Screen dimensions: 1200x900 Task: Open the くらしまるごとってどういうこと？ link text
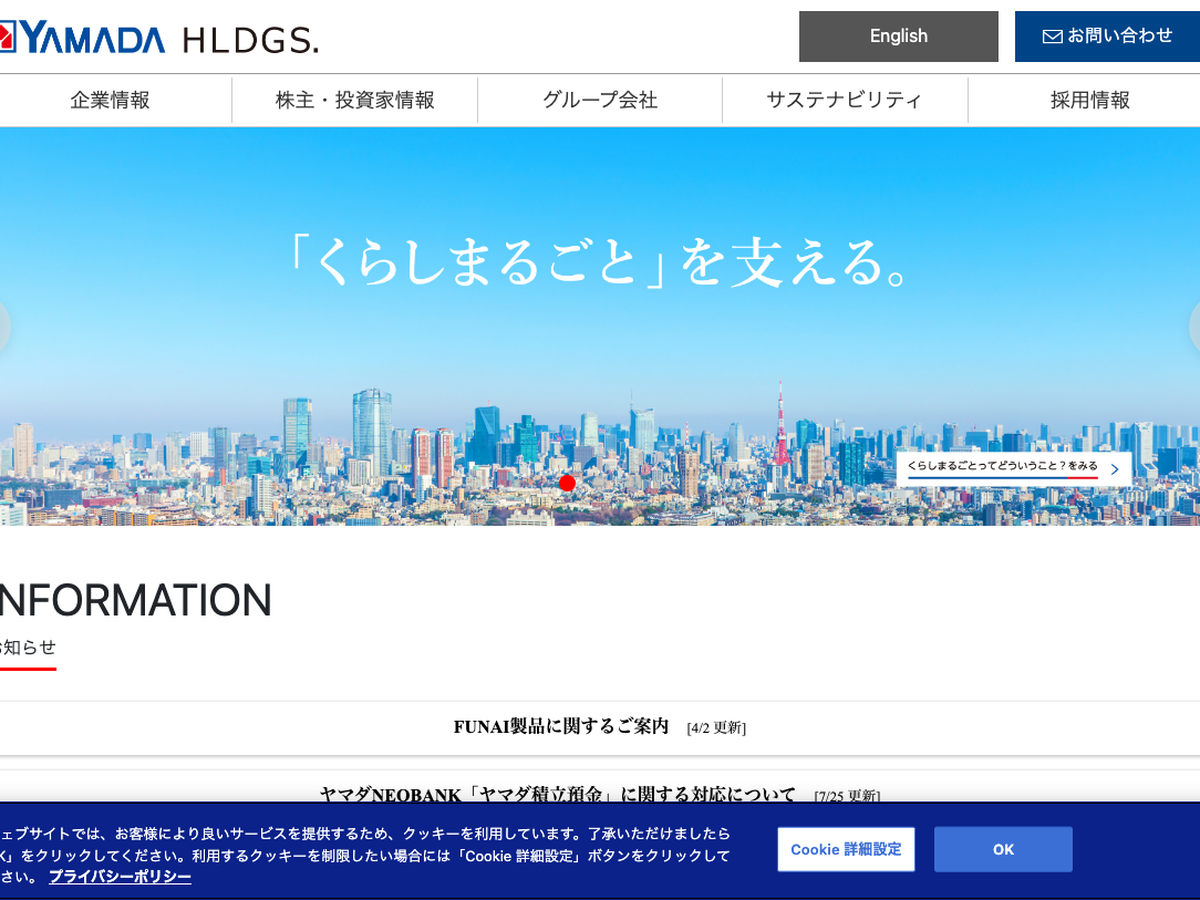click(1001, 467)
